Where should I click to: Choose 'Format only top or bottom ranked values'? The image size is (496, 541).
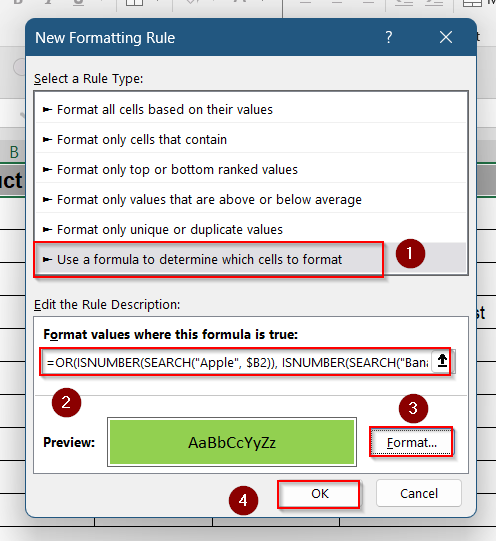click(x=251, y=170)
